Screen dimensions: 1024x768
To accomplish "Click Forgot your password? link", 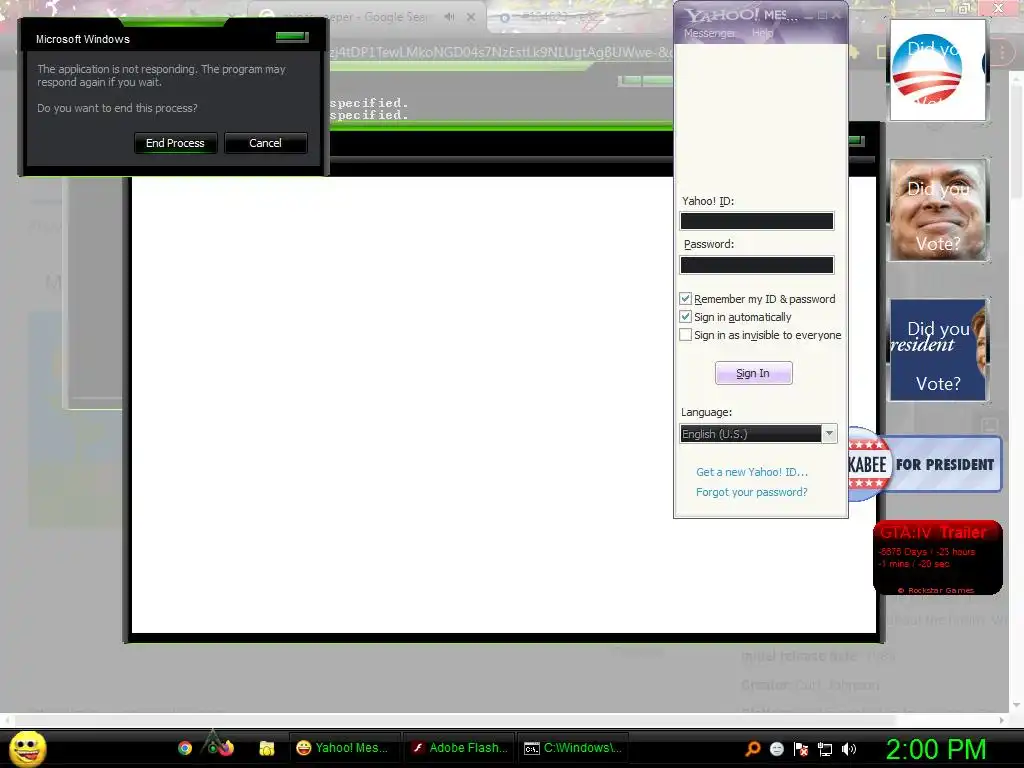I will coord(752,492).
